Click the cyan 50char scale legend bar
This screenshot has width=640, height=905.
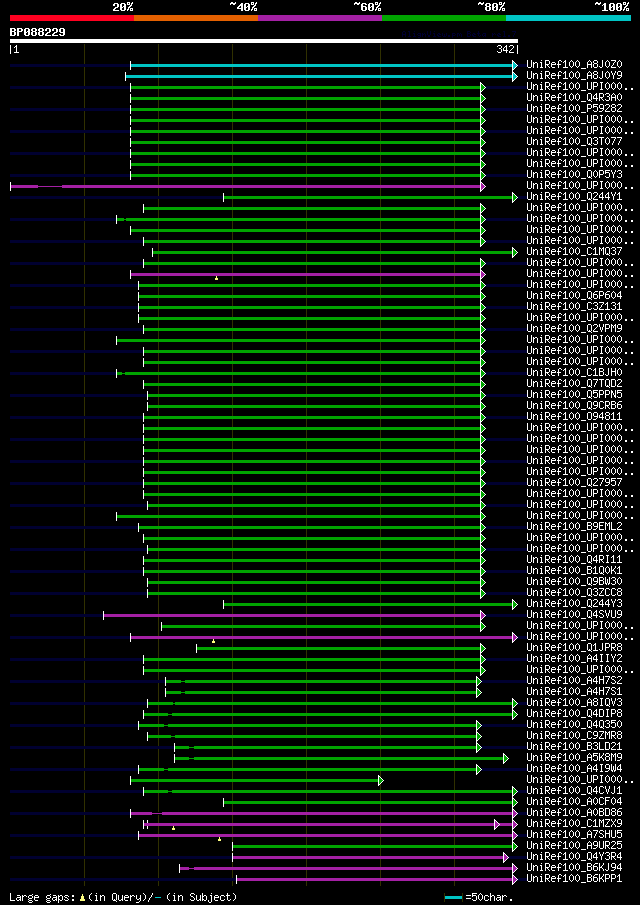[x=454, y=897]
